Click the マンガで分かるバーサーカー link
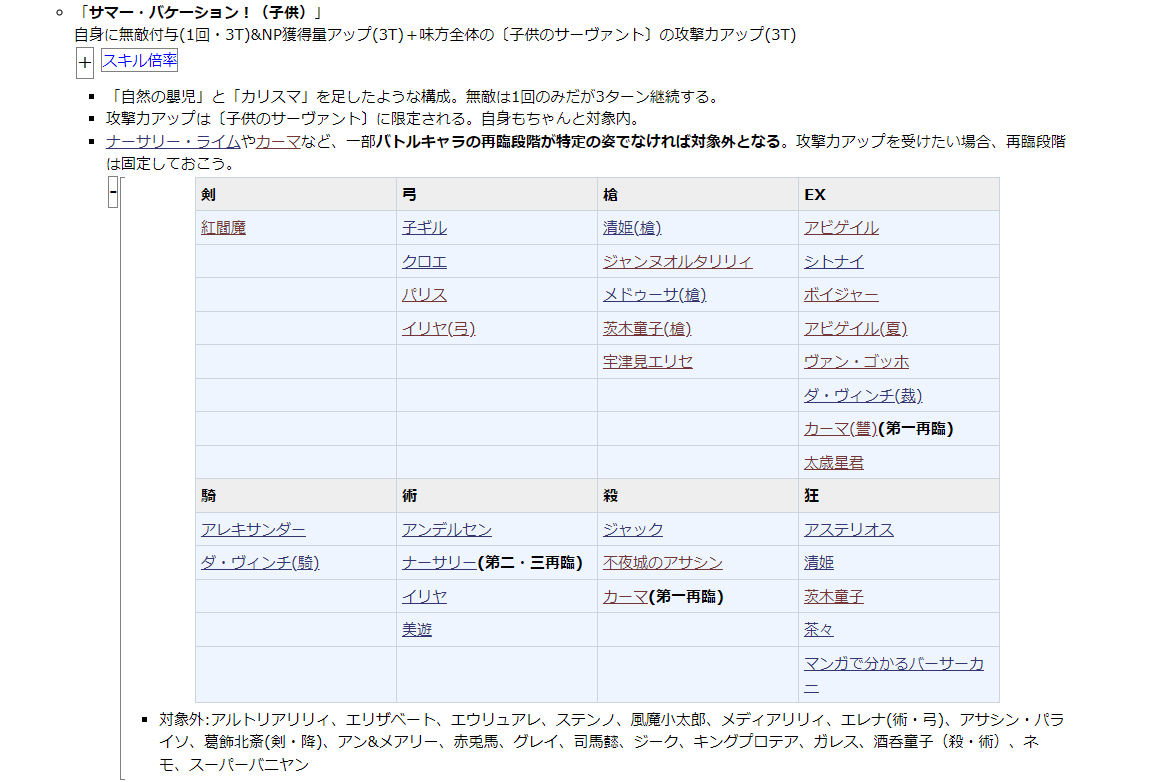The height and width of the screenshot is (782, 1173). (x=893, y=664)
